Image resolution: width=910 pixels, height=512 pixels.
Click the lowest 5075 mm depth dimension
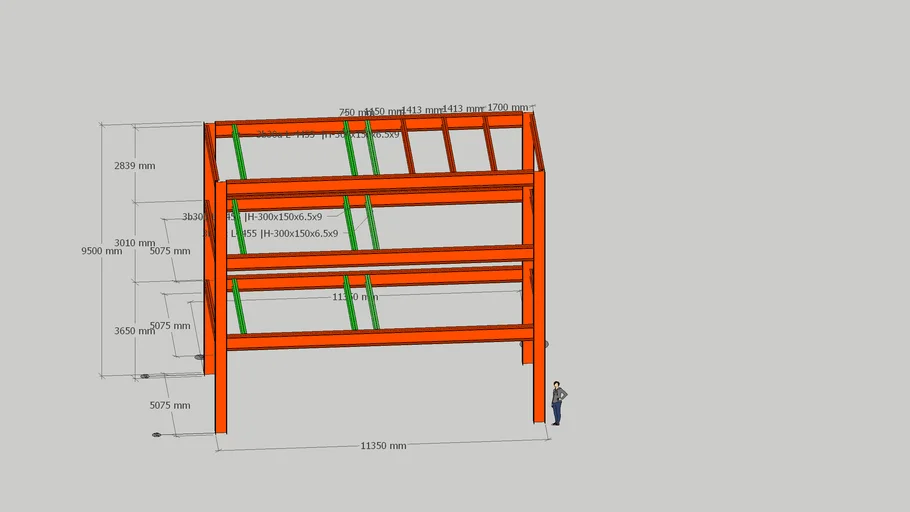point(169,406)
